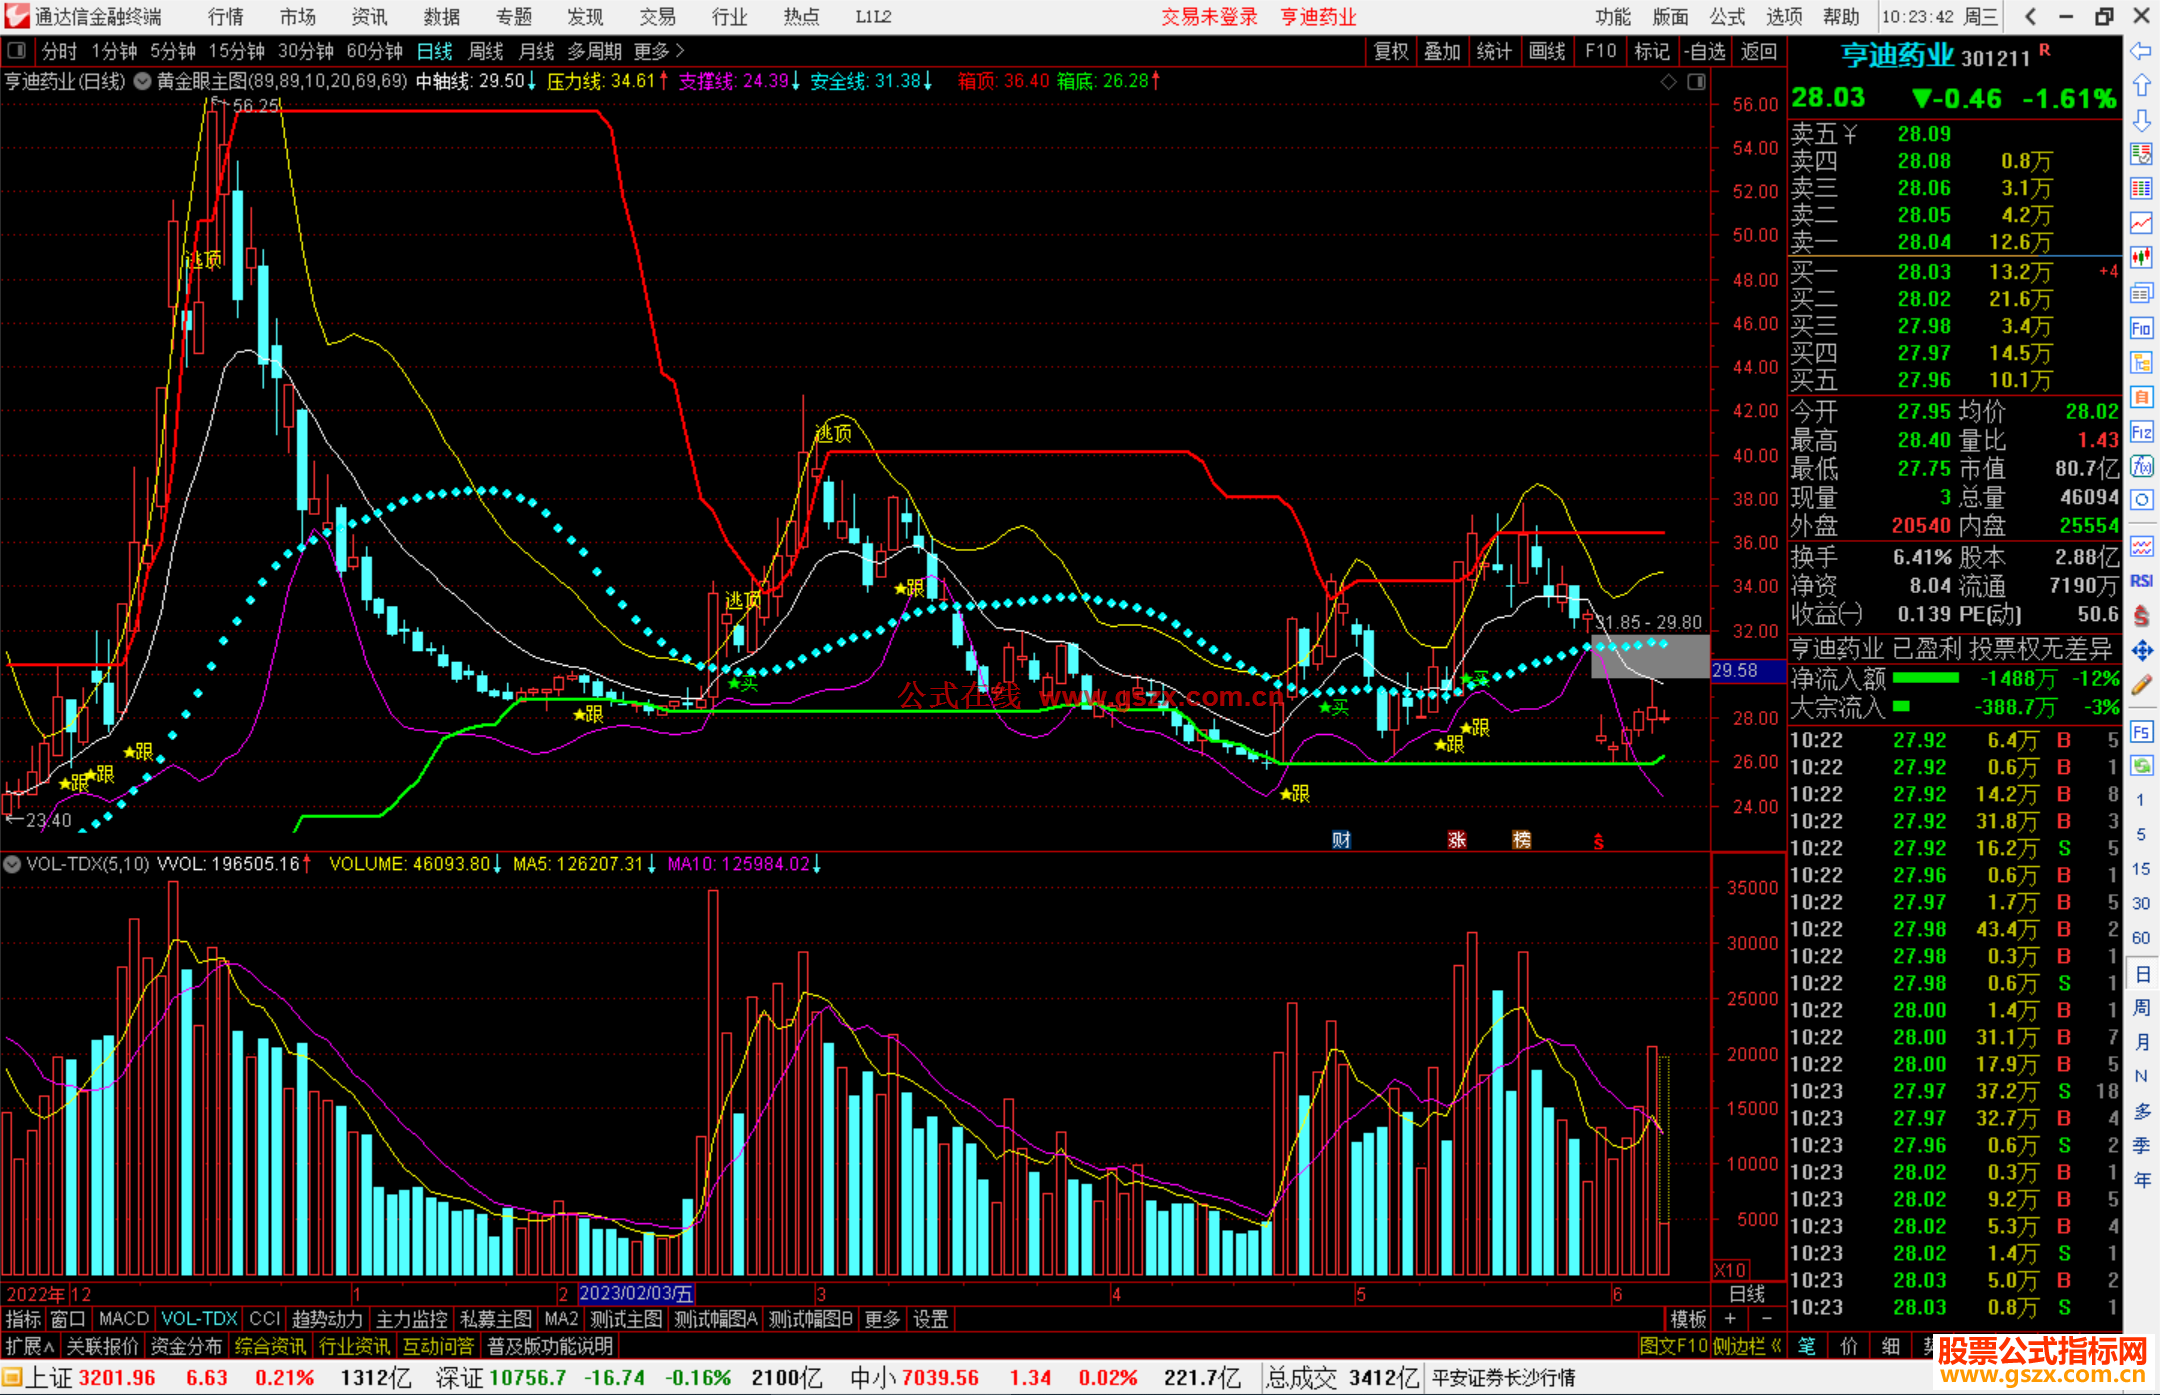This screenshot has width=2160, height=1395.
Task: Click the candlestick chart icon in sidebar
Action: pyautogui.click(x=2141, y=258)
